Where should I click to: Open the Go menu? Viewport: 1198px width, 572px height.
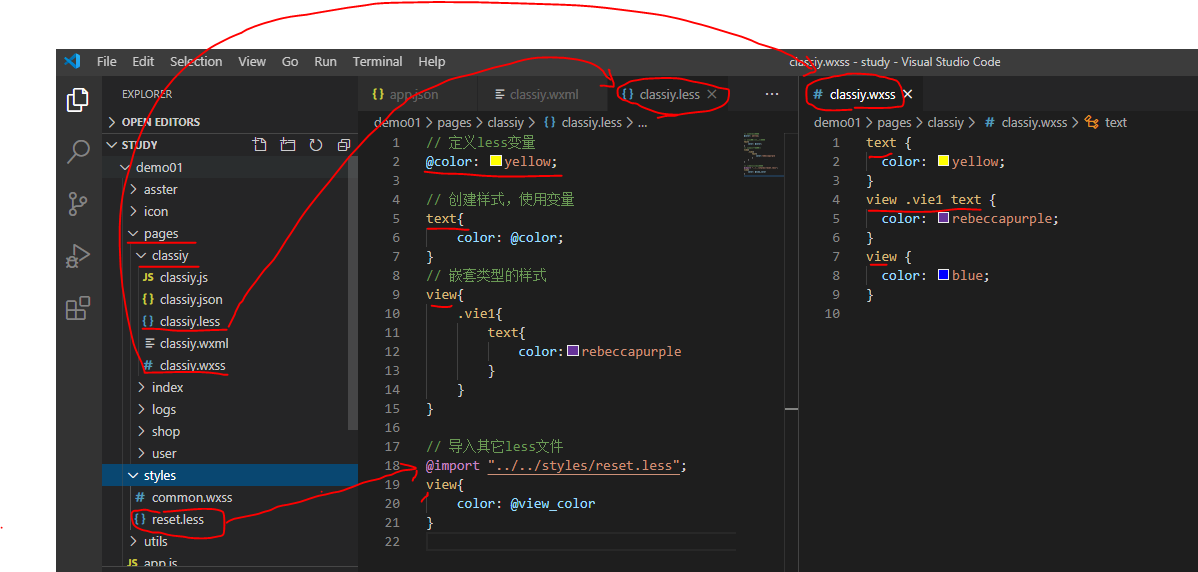click(x=290, y=62)
